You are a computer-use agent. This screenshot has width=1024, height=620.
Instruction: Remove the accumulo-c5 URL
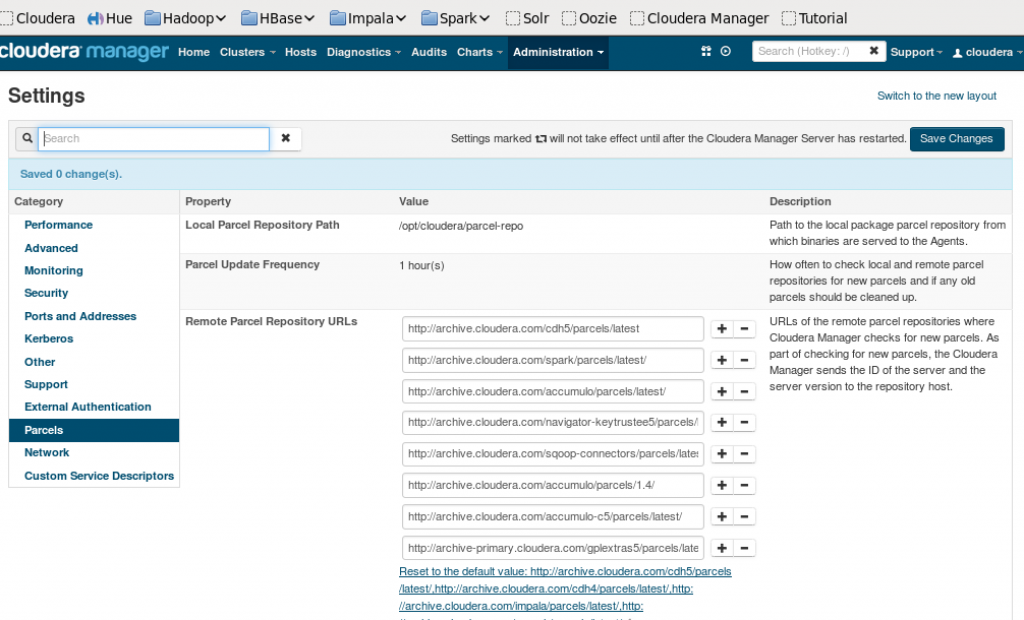744,517
